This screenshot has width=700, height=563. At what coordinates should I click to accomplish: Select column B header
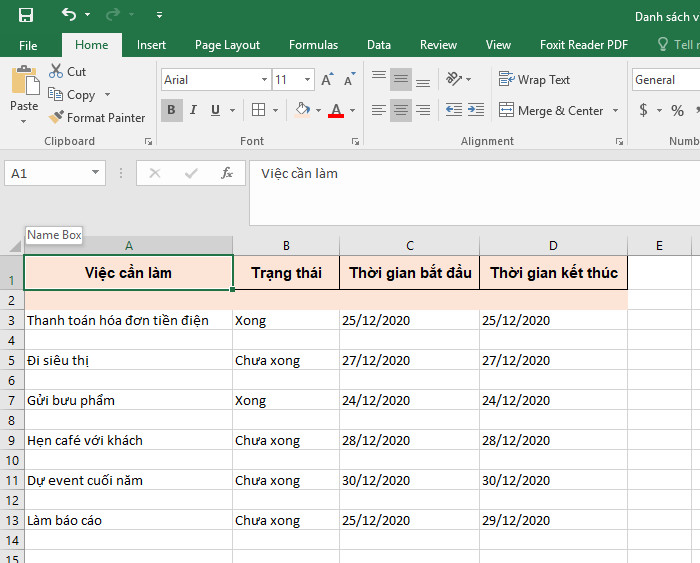pos(286,246)
